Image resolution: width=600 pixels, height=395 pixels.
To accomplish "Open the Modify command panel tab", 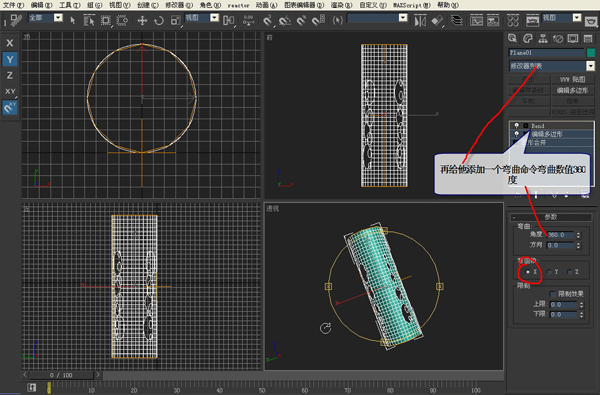I will 528,38.
